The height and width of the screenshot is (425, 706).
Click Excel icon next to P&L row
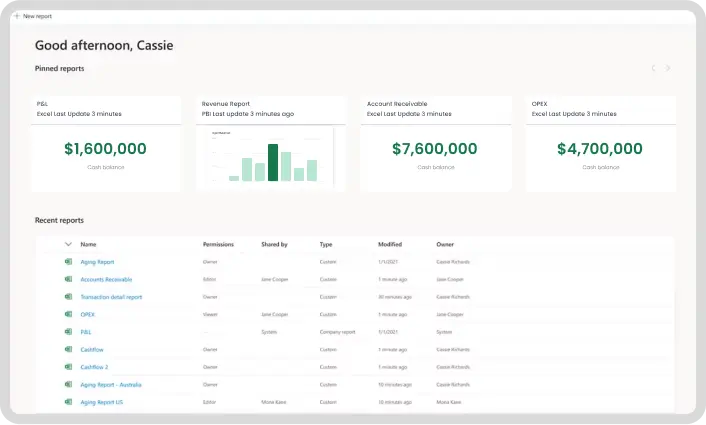(68, 332)
